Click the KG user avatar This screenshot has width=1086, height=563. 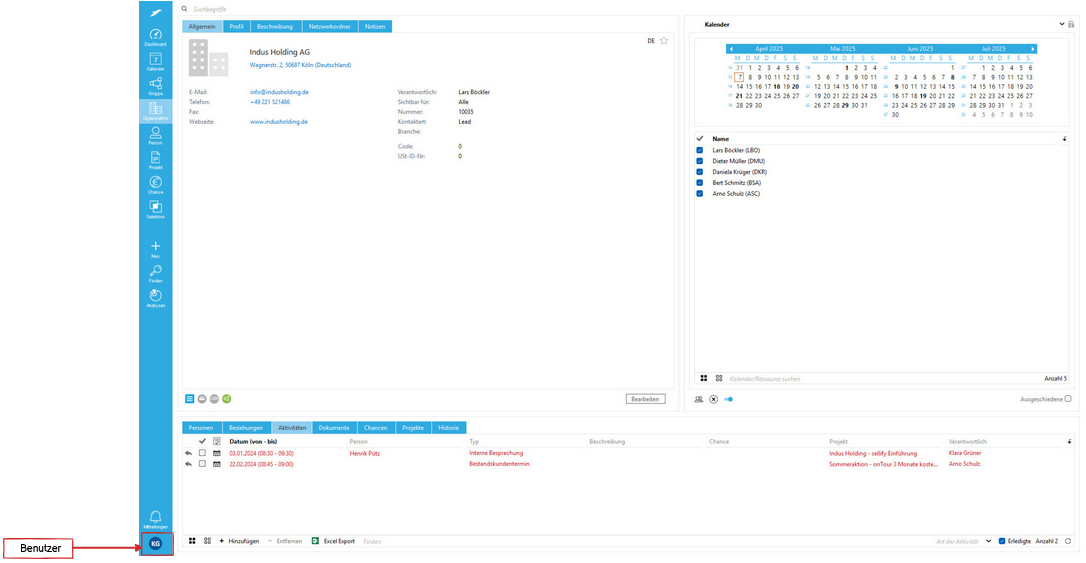click(156, 543)
